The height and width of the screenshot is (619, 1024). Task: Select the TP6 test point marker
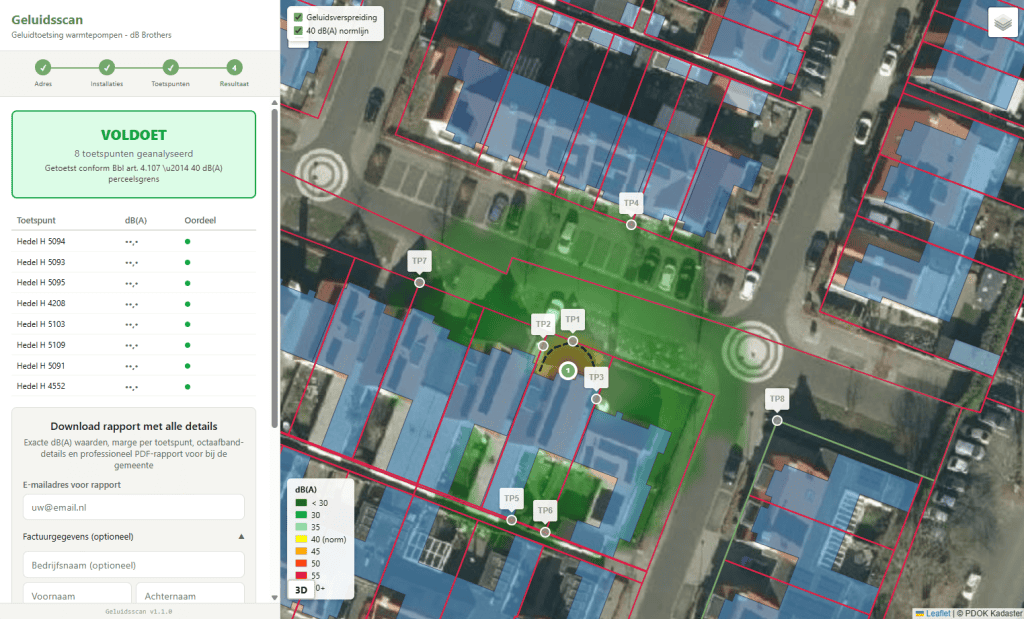click(x=545, y=532)
